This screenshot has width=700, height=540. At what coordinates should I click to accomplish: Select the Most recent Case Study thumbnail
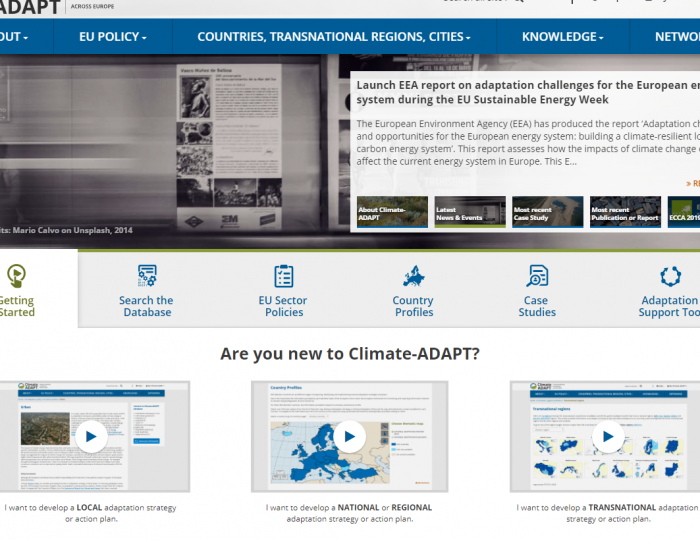pyautogui.click(x=548, y=212)
